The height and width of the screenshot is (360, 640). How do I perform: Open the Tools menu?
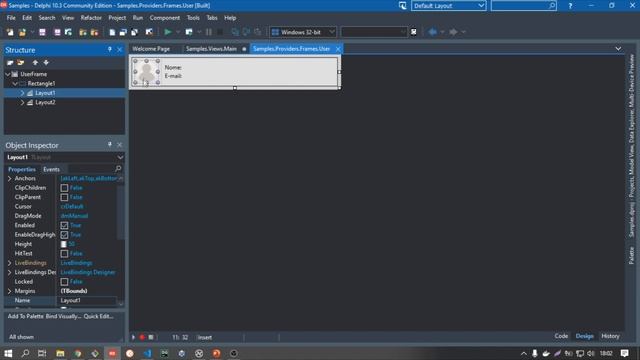(193, 18)
